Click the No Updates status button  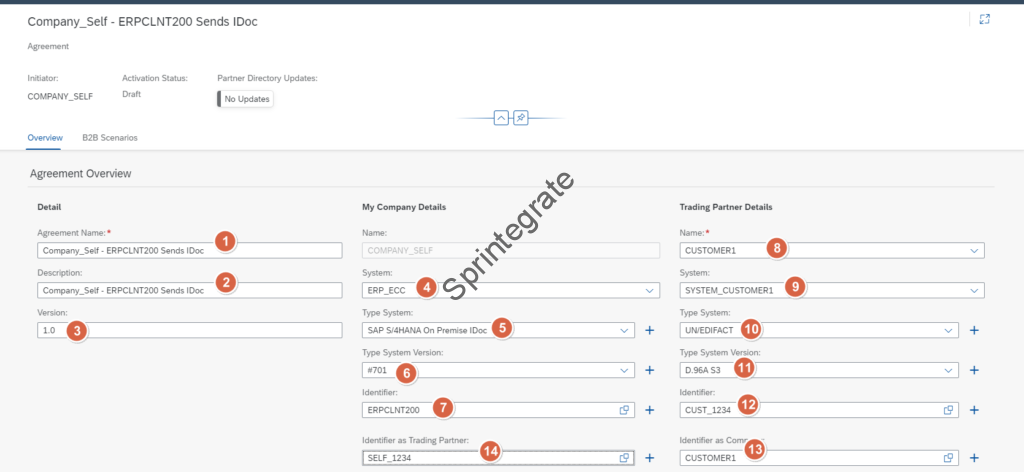click(246, 99)
